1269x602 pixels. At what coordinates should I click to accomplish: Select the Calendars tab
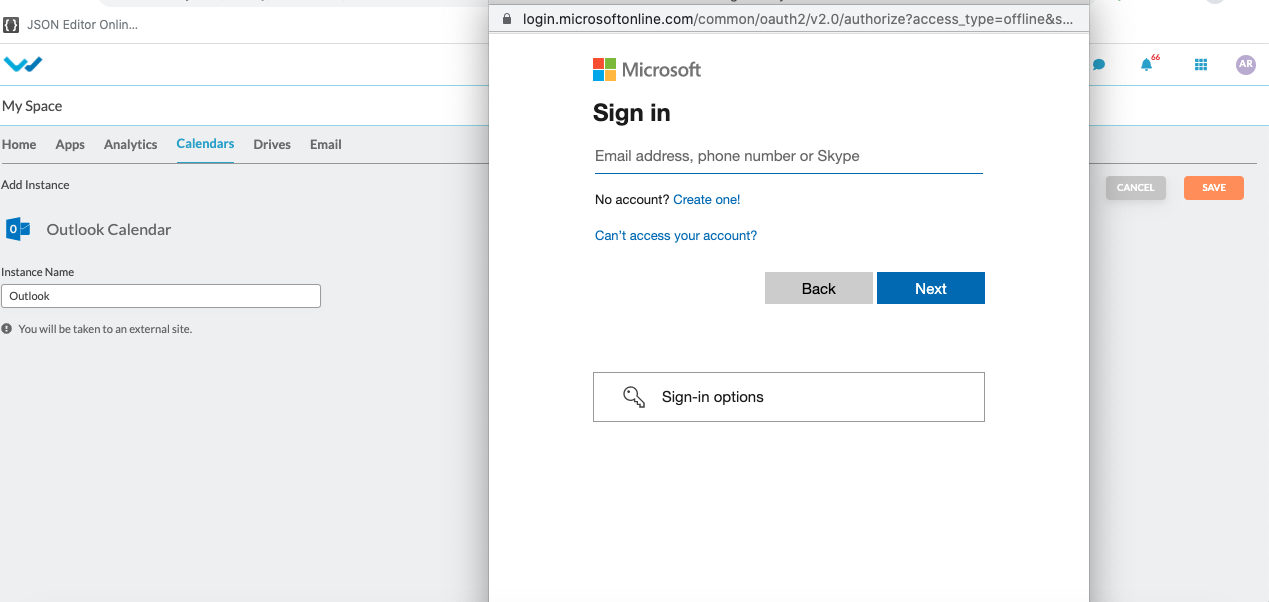205,144
